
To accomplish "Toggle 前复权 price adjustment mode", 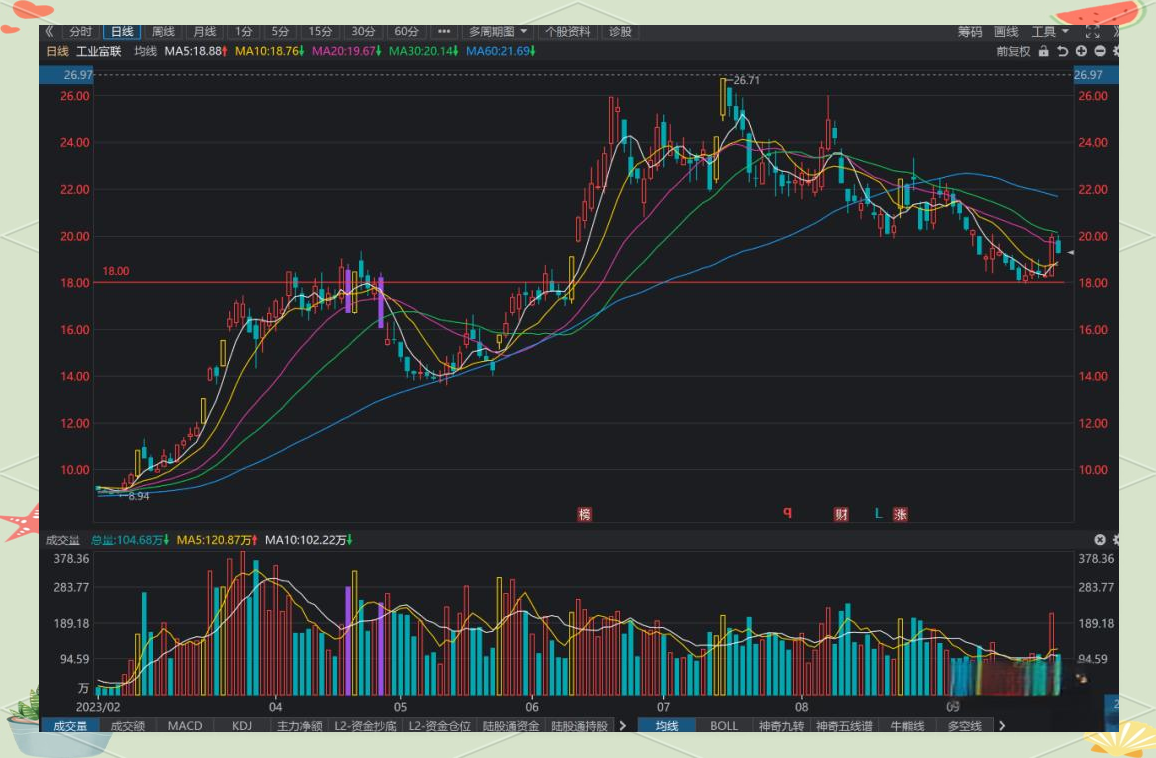I will (1013, 51).
